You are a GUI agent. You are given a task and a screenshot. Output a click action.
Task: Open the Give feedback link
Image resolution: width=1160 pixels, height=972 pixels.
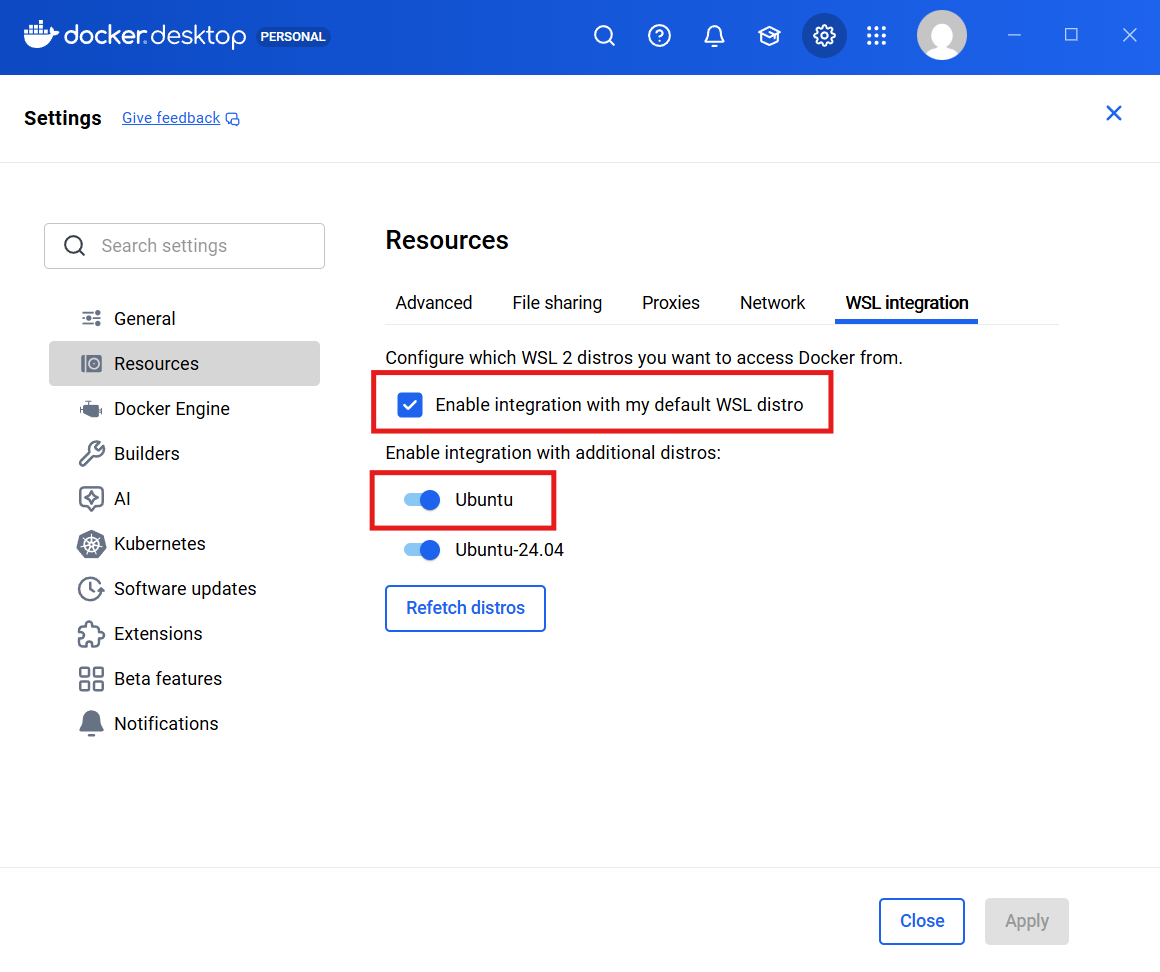pyautogui.click(x=171, y=118)
